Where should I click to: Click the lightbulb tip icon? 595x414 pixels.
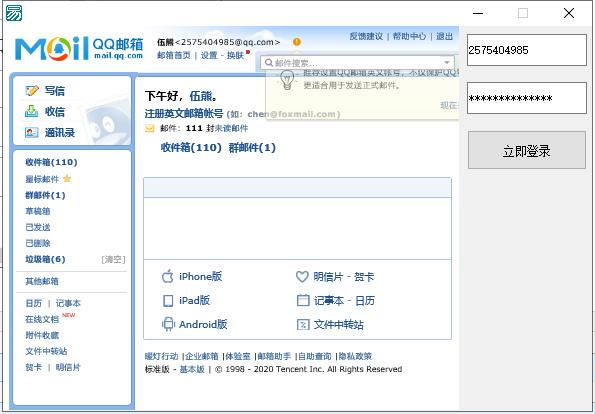click(287, 80)
